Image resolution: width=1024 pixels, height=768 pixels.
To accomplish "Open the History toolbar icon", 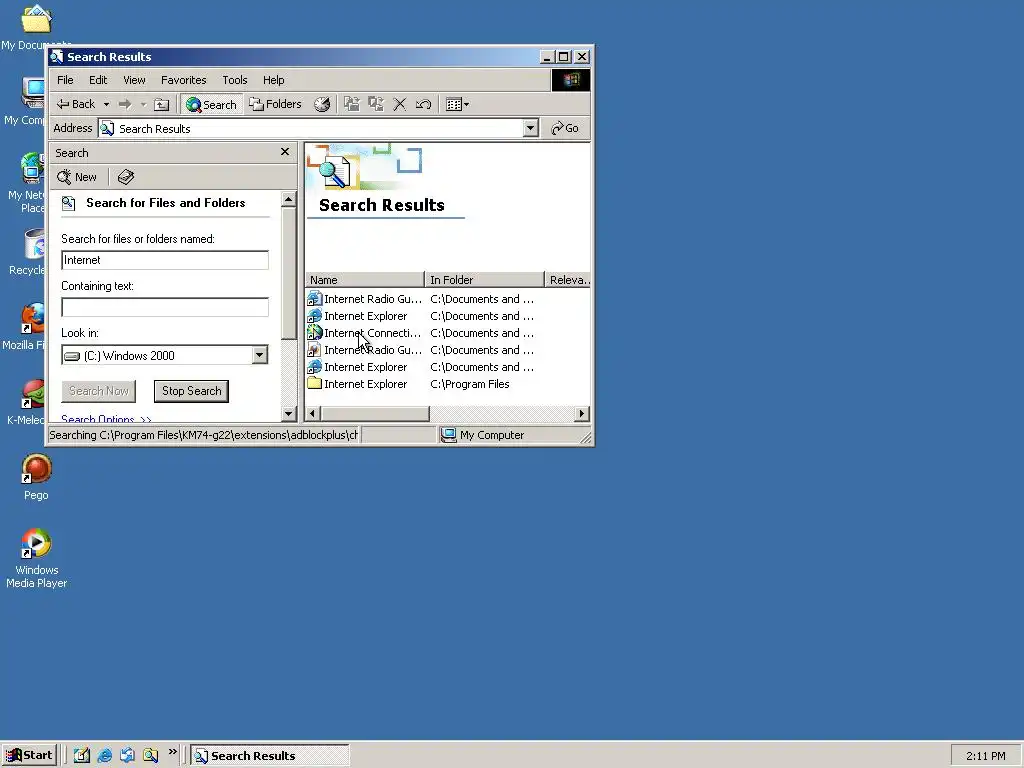I will 322,104.
